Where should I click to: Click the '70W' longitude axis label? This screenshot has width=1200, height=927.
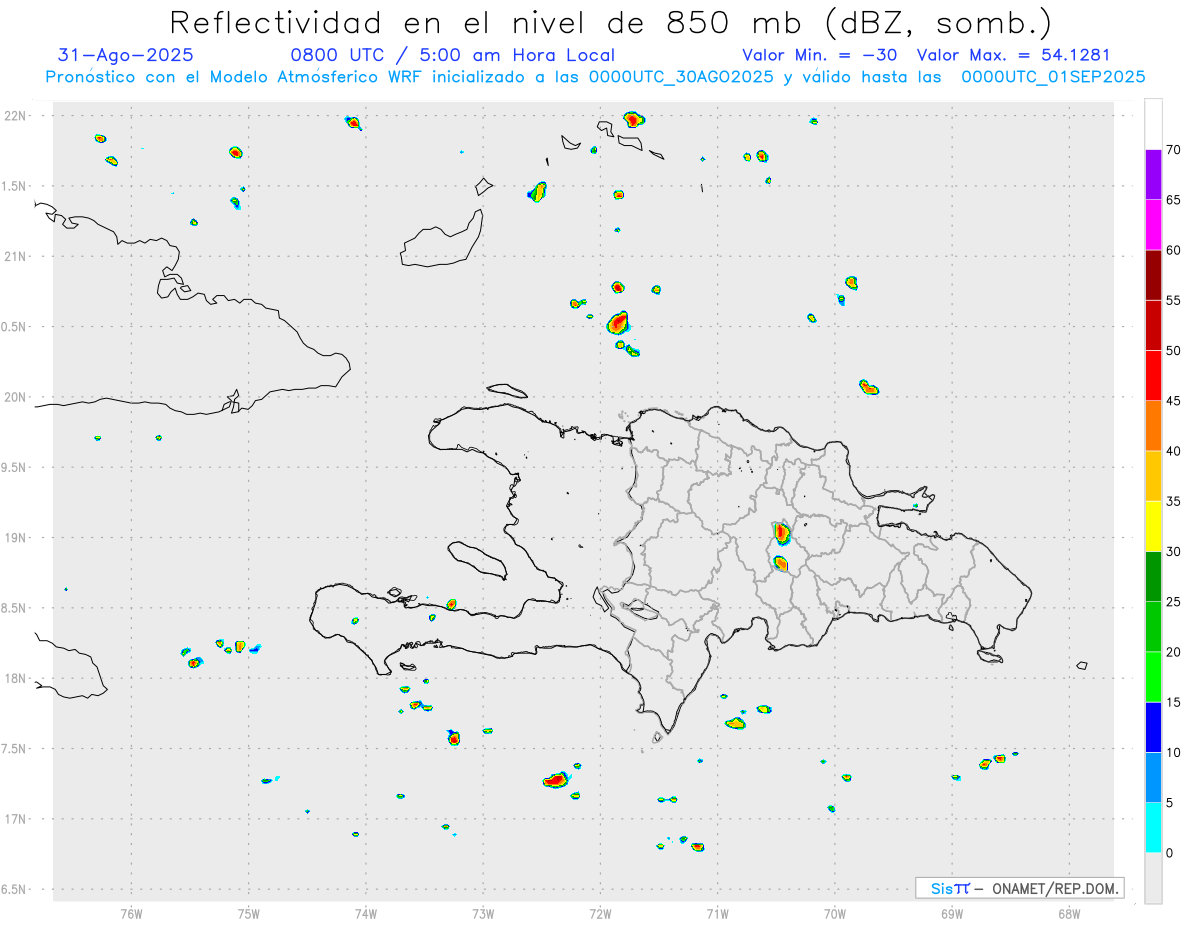[x=835, y=913]
